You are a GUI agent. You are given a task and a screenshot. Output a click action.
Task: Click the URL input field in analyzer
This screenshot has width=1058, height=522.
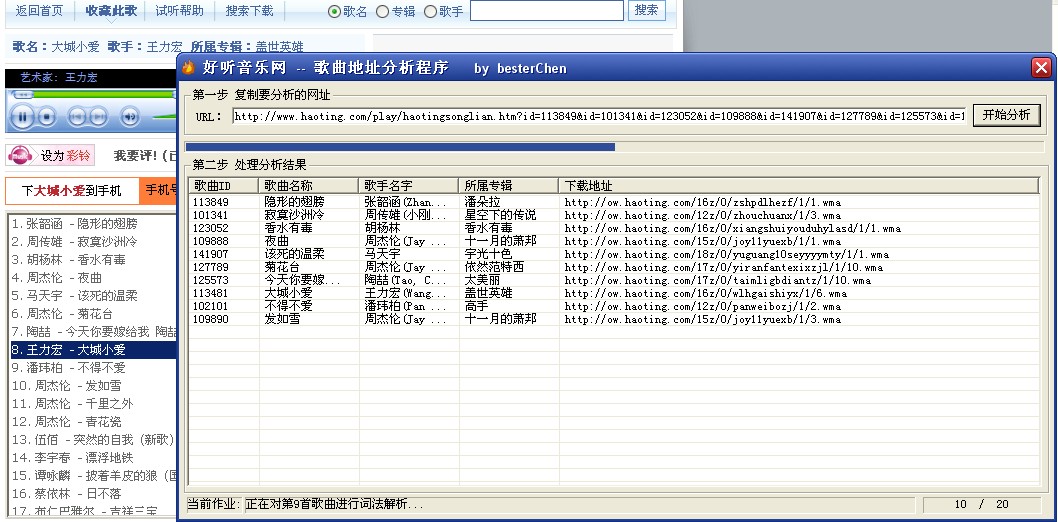(599, 116)
